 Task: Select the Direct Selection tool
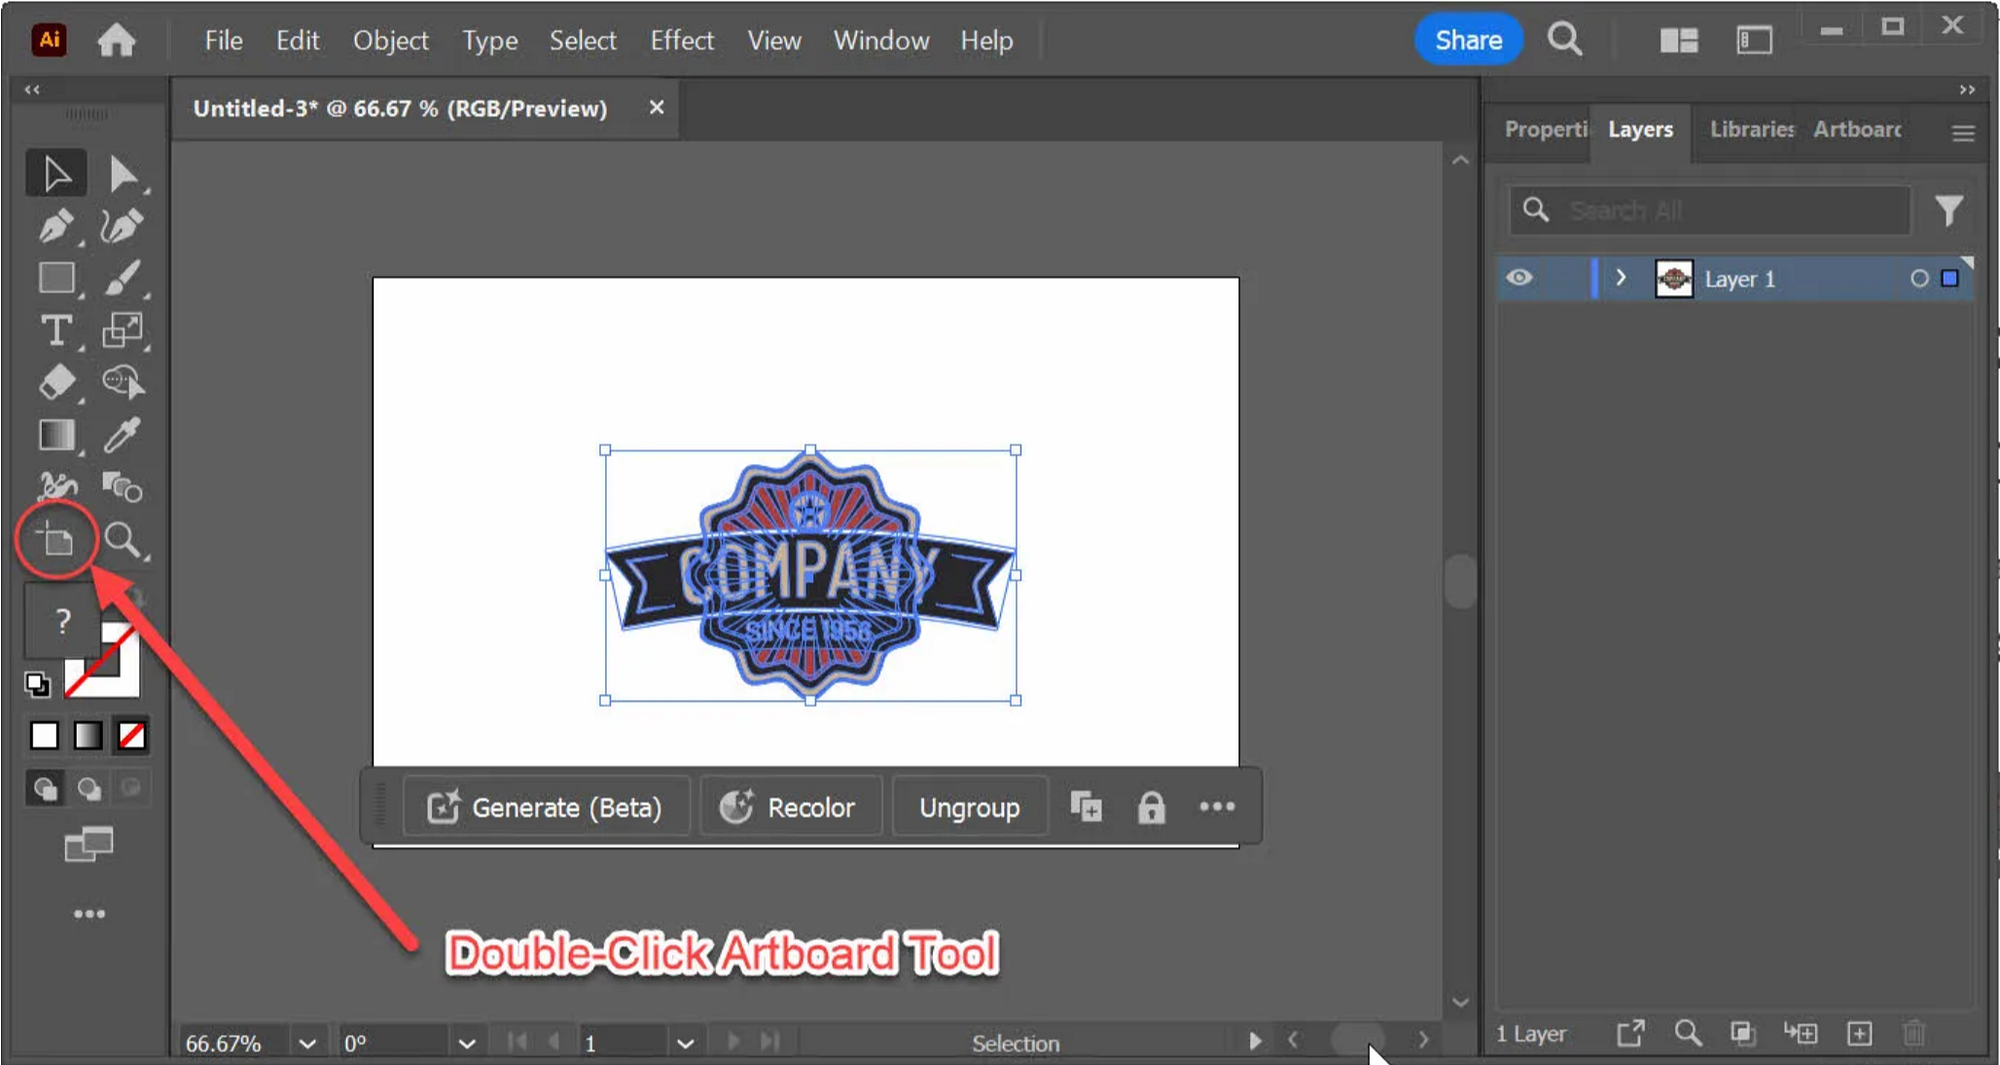[122, 174]
